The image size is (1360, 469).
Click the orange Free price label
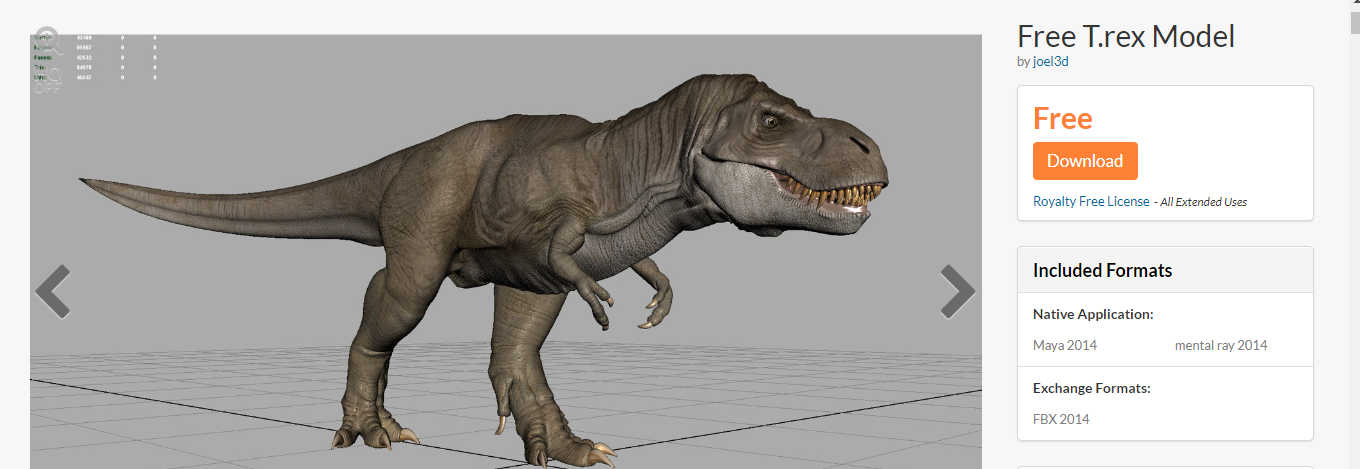click(1062, 118)
